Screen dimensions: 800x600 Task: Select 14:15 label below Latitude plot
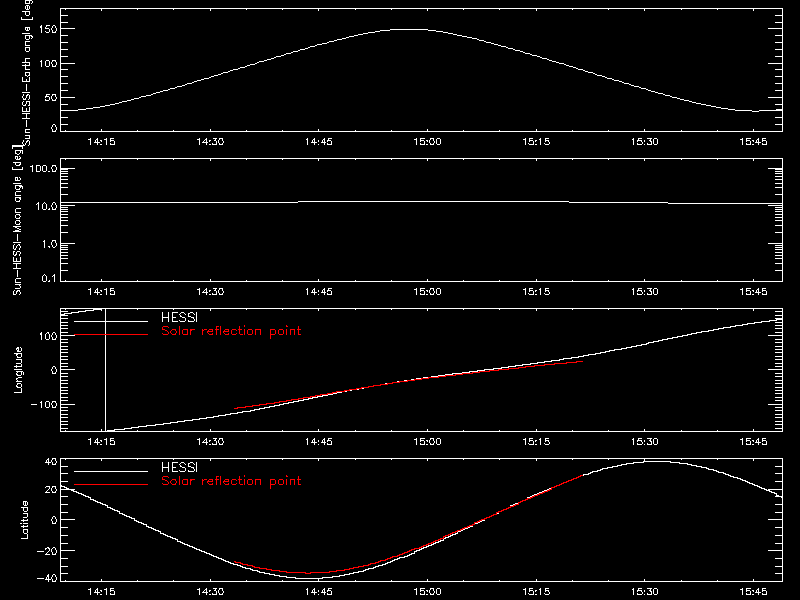(x=101, y=591)
